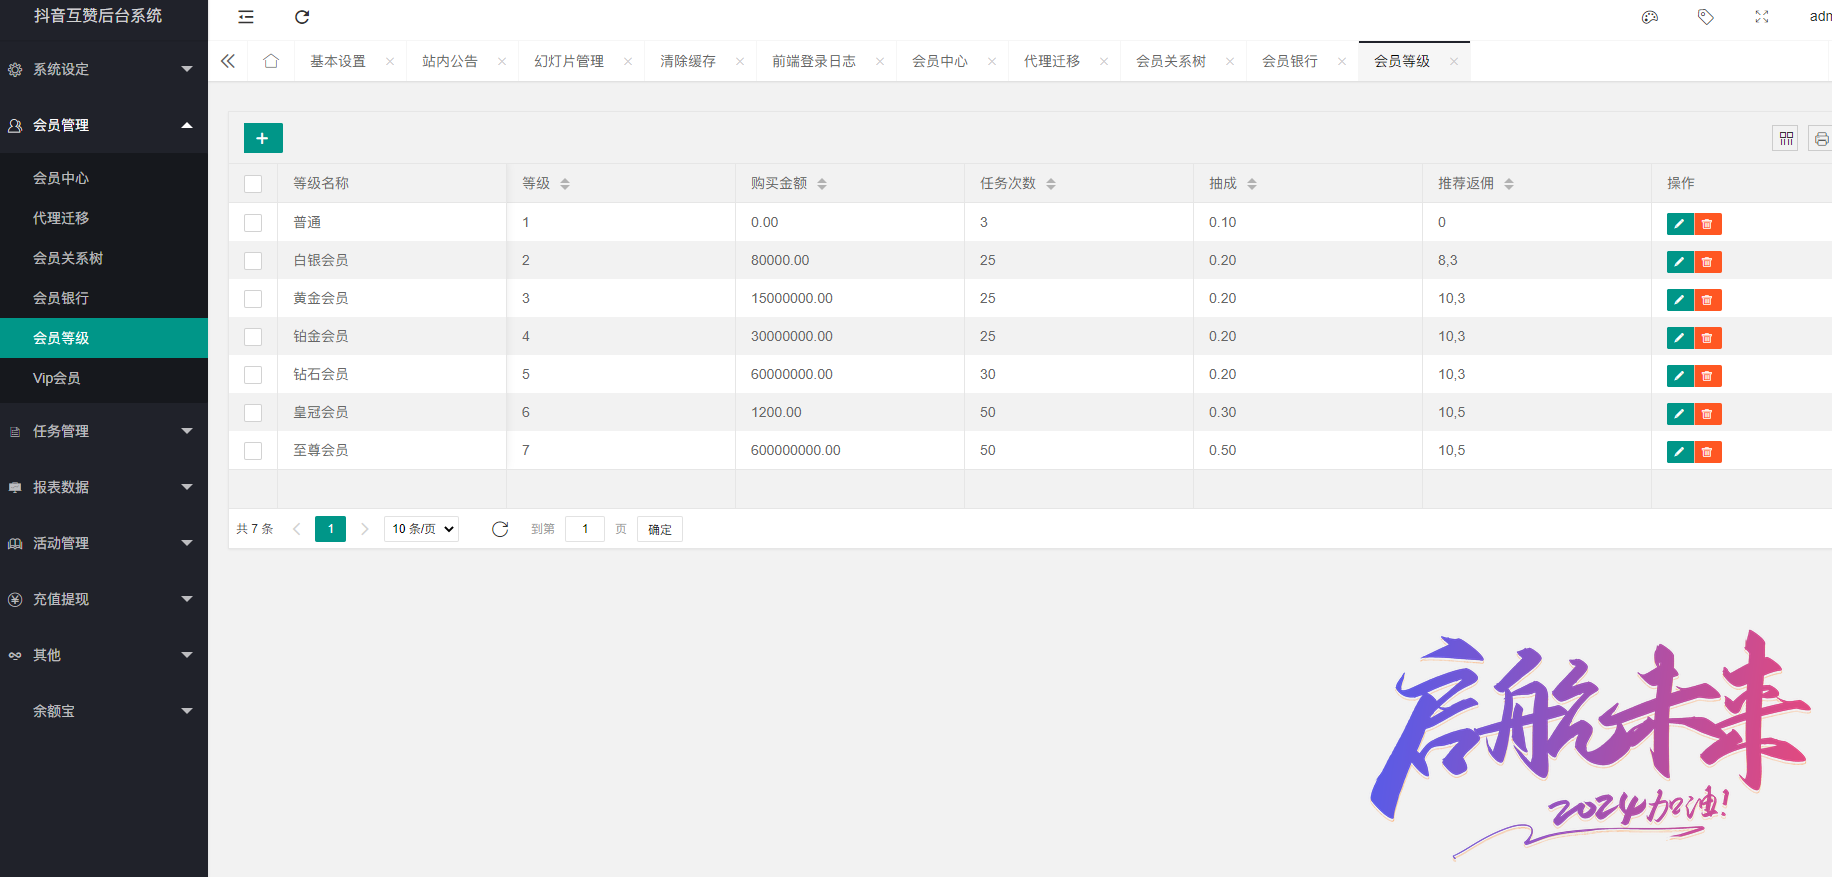Edit the 至尊会员 row
Viewport: 1832px width, 877px height.
[1680, 452]
